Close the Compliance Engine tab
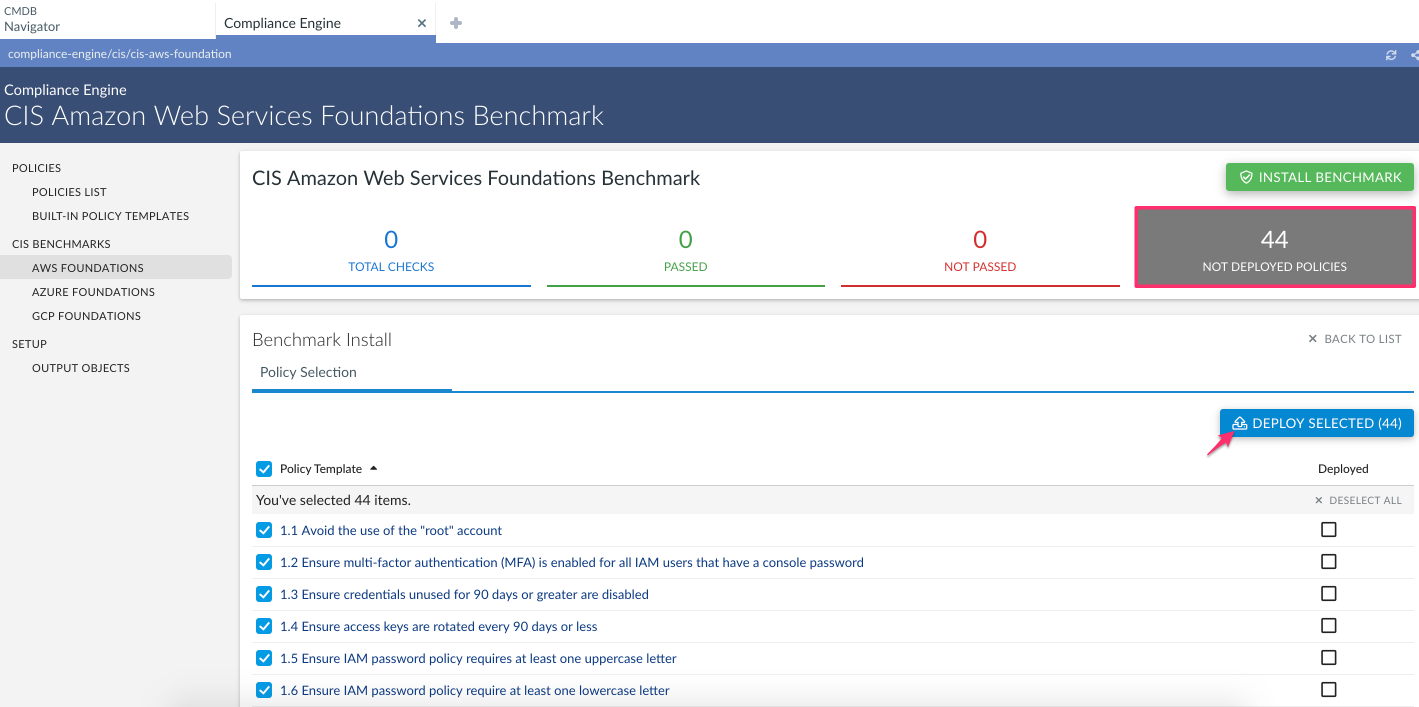 pyautogui.click(x=422, y=23)
